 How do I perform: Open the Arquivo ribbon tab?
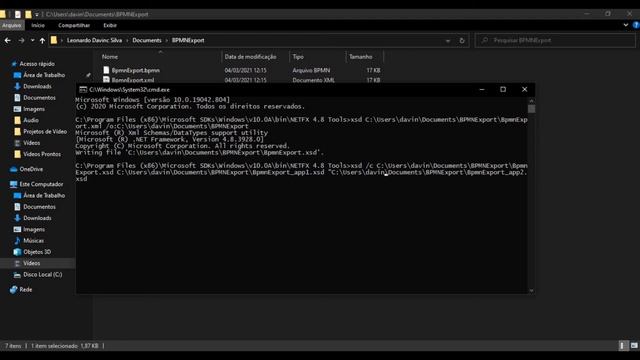click(11, 25)
